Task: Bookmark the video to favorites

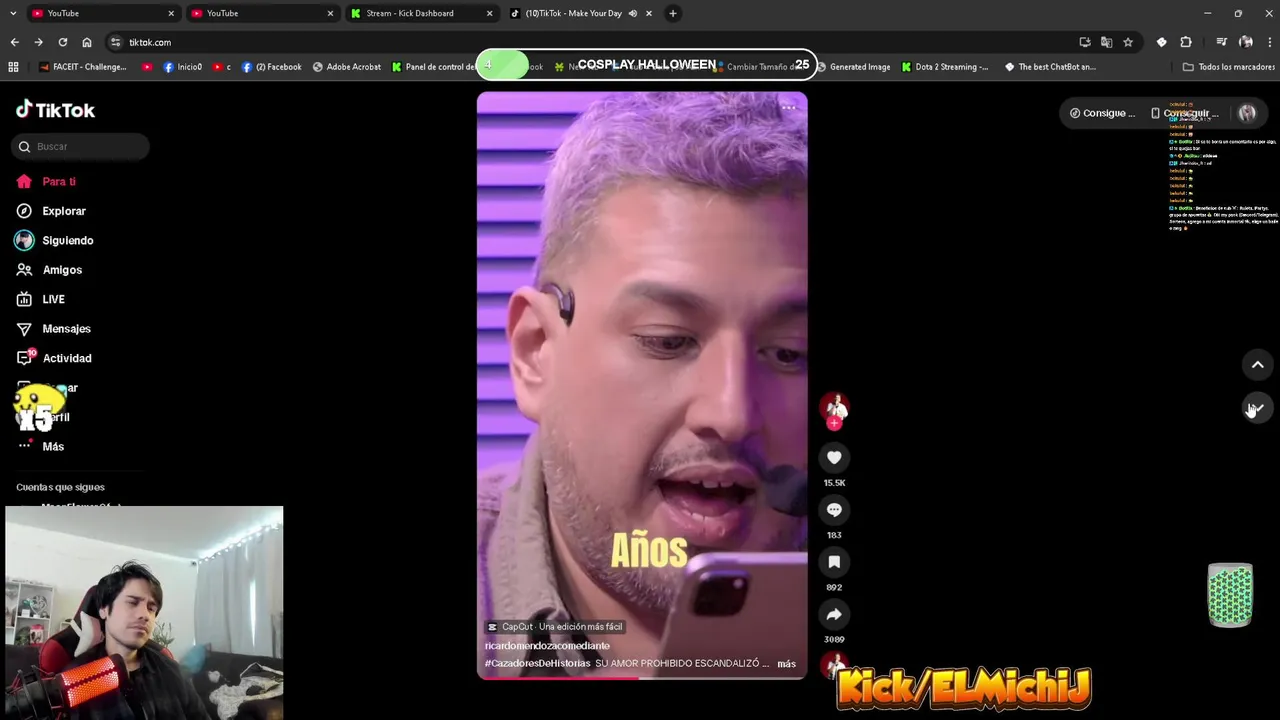Action: (x=834, y=562)
